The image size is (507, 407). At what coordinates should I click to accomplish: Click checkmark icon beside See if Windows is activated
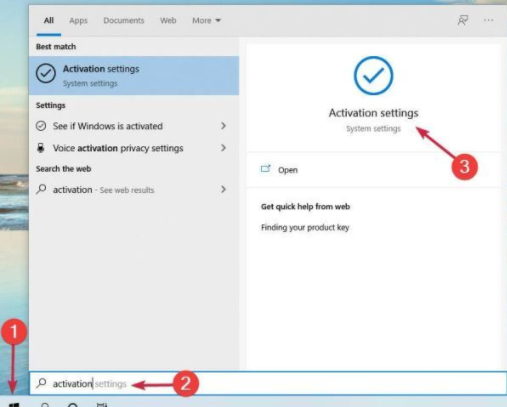click(x=41, y=126)
